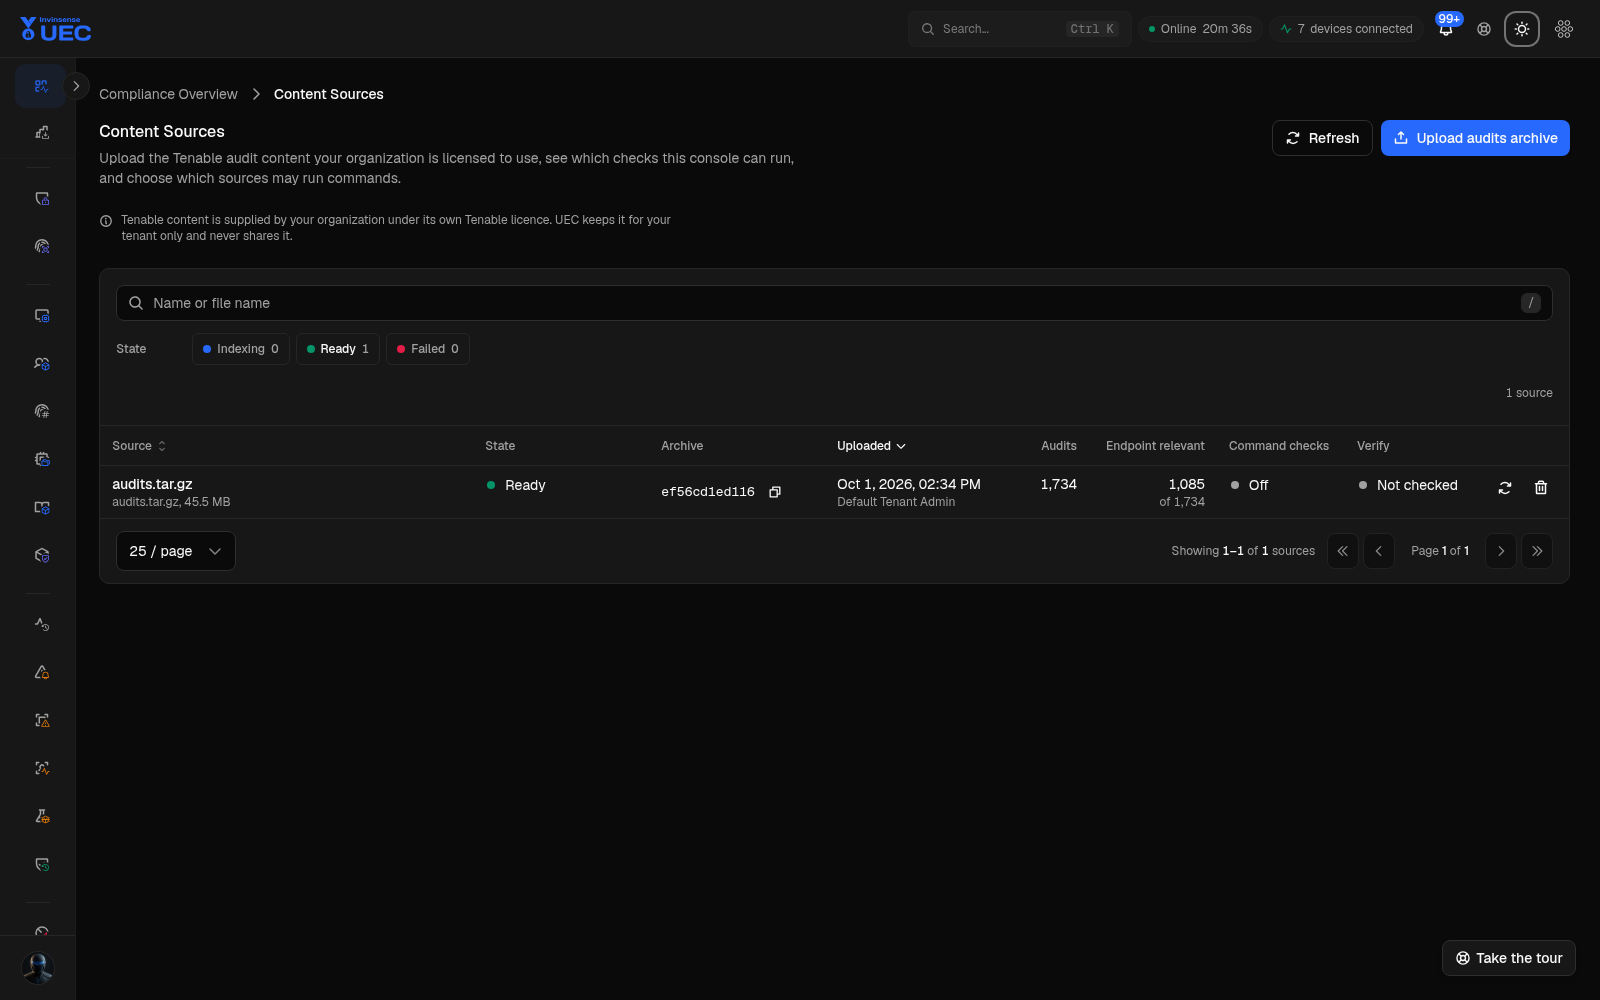
Task: Open the download-stairs sidebar icon
Action: (41, 133)
